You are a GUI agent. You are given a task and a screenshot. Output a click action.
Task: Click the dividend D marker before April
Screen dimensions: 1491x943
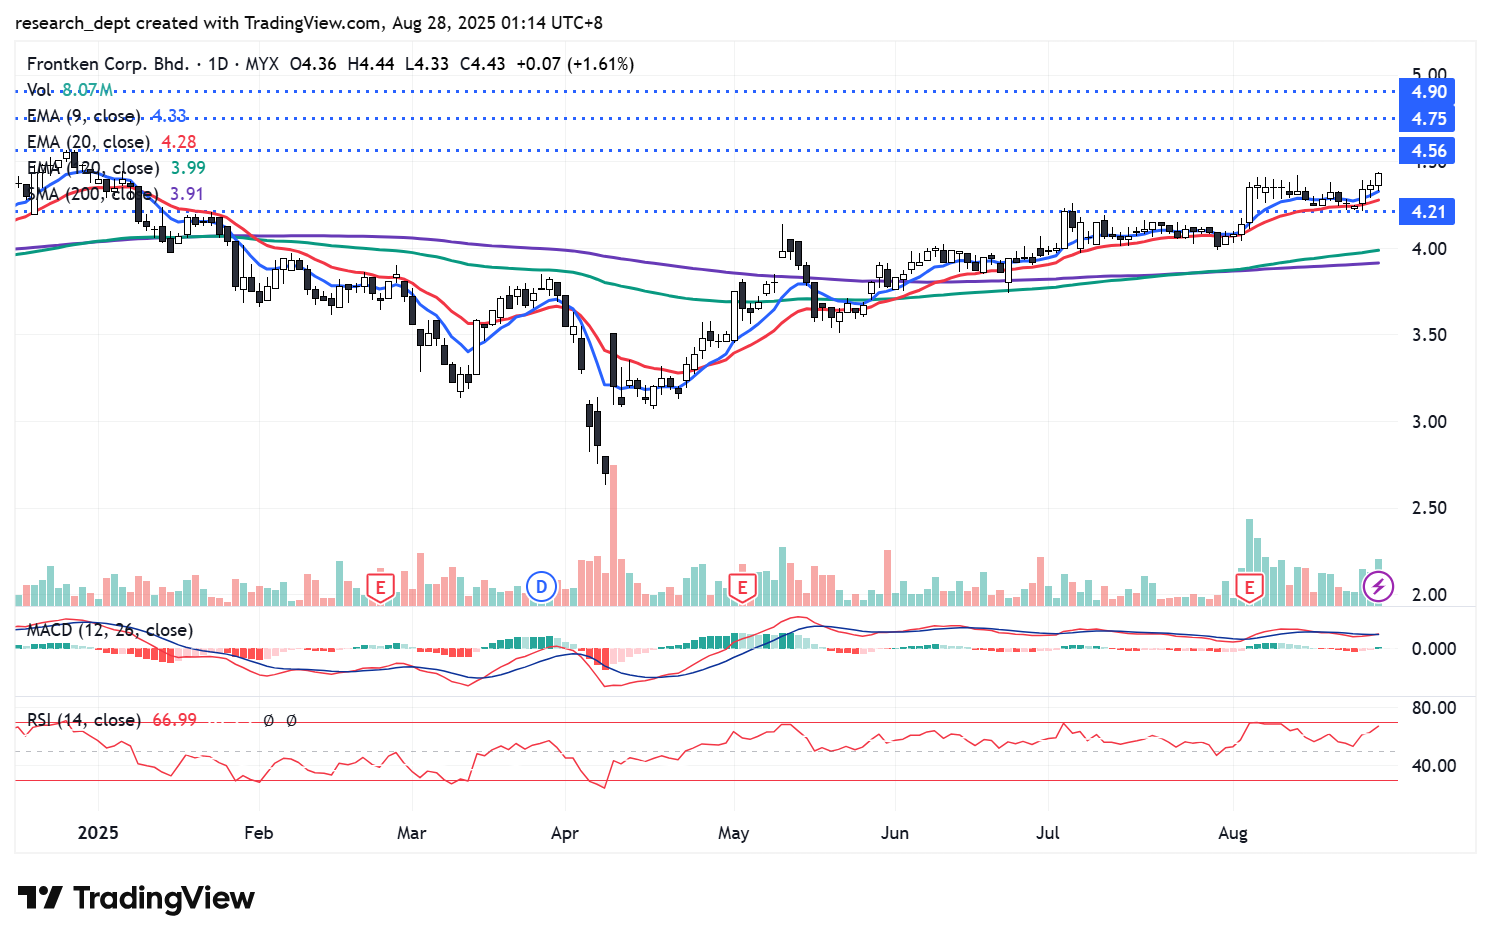coord(541,587)
